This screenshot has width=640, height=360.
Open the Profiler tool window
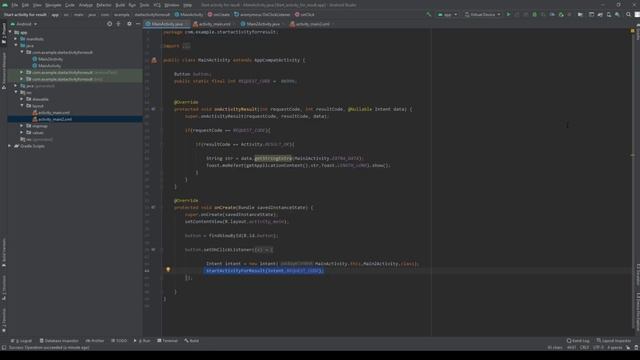(95, 340)
